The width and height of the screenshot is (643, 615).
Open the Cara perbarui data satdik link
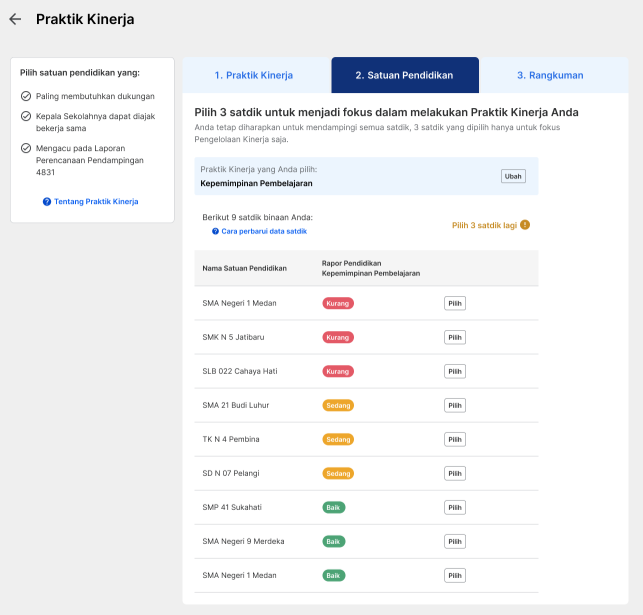click(264, 231)
